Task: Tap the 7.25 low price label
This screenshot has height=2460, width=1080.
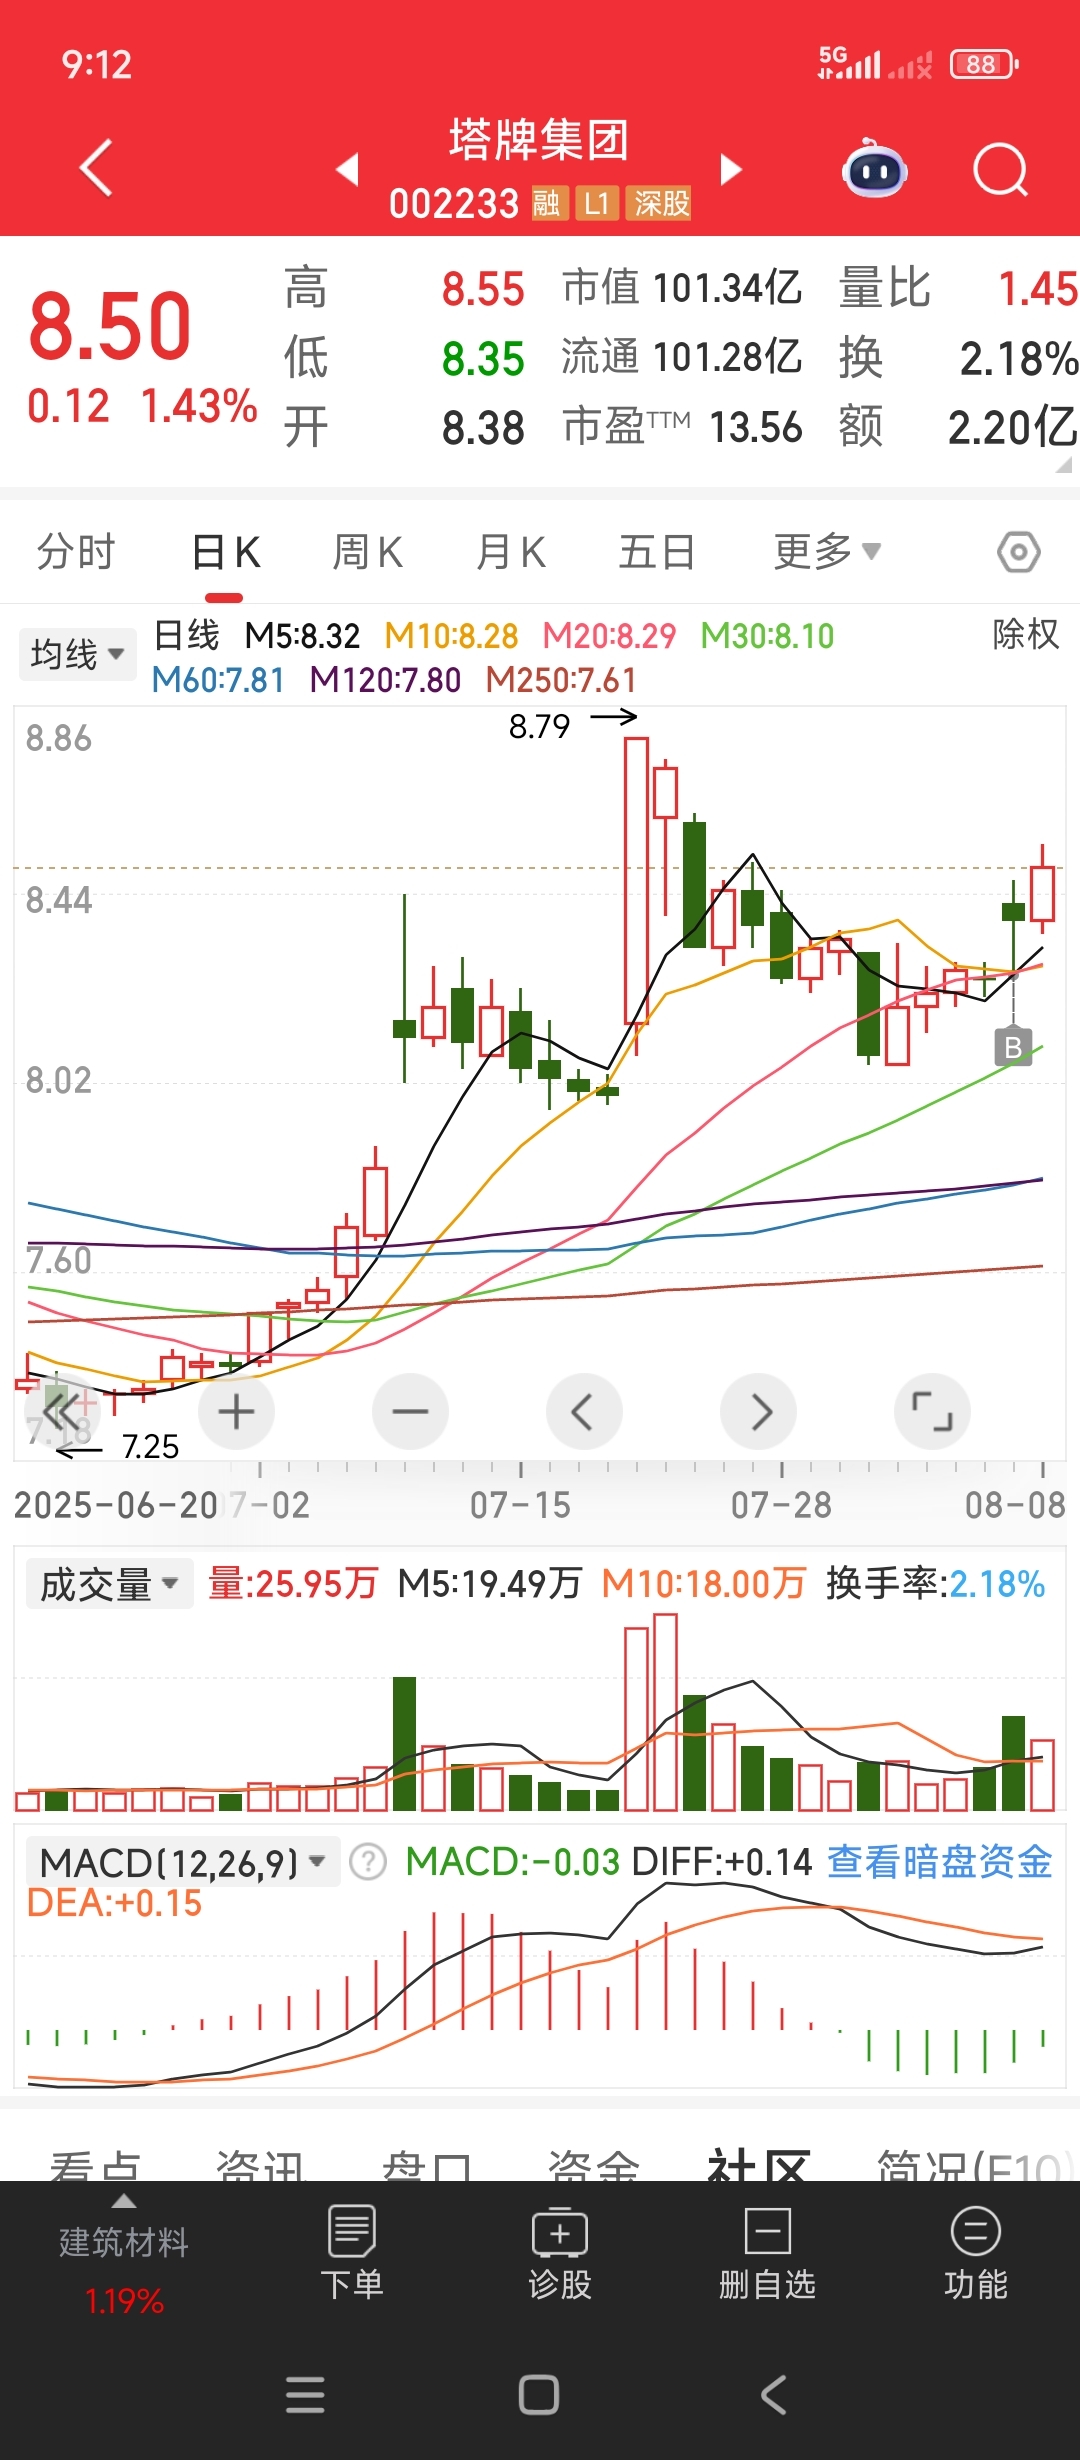Action: click(150, 1447)
